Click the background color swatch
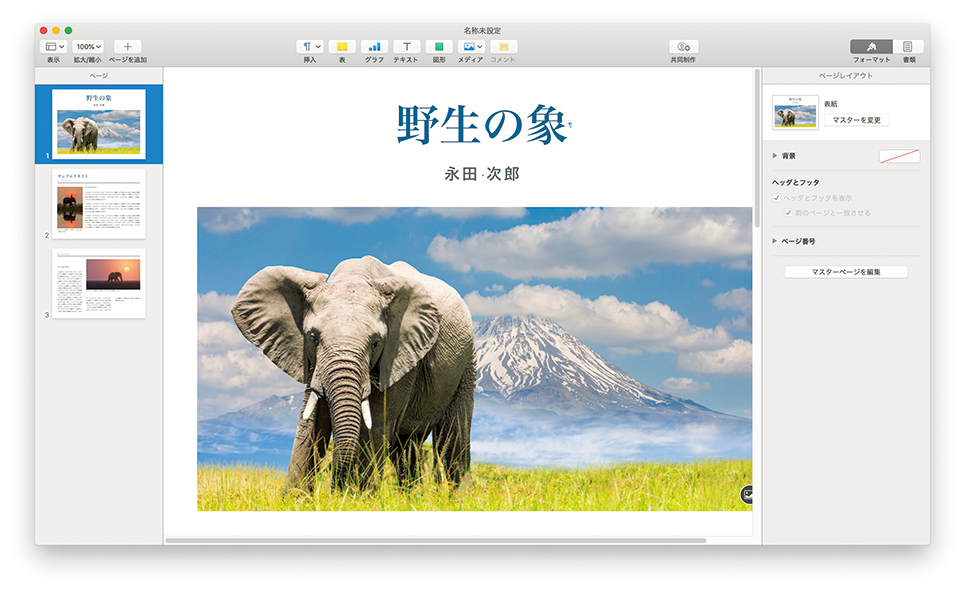Screen dimensions: 965x591 click(x=899, y=156)
